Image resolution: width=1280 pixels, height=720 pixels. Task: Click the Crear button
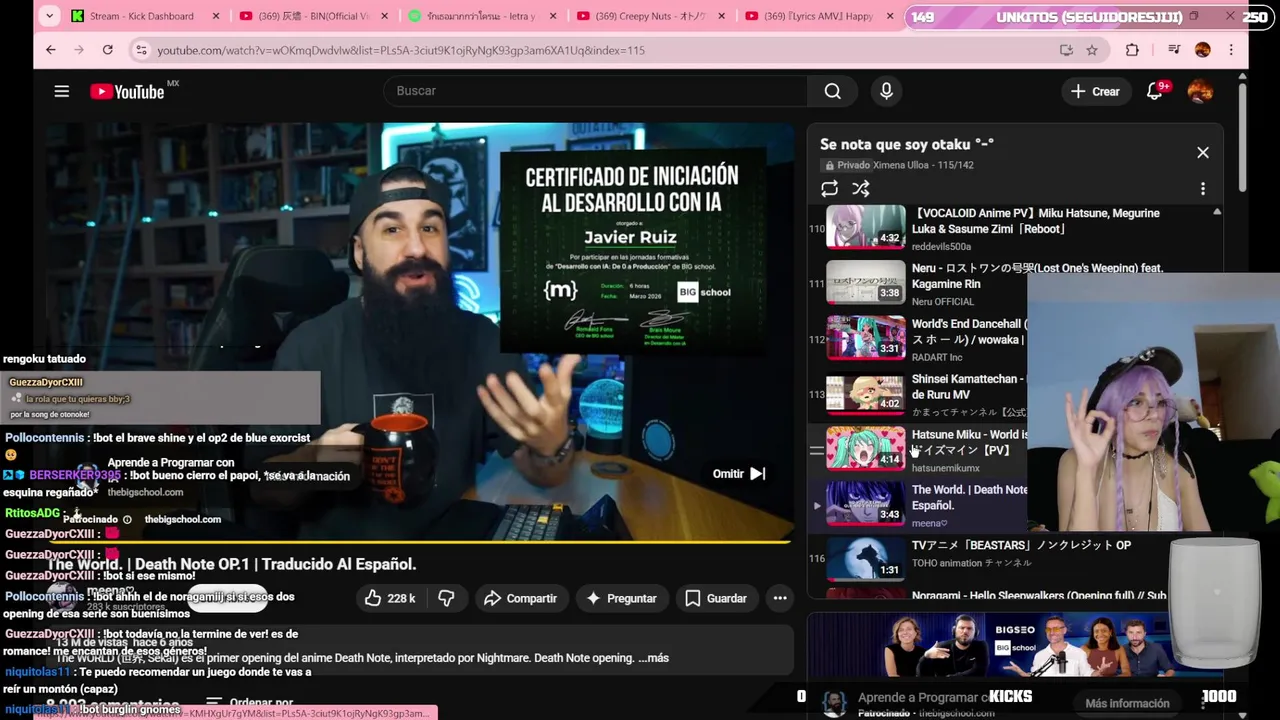pos(1096,91)
